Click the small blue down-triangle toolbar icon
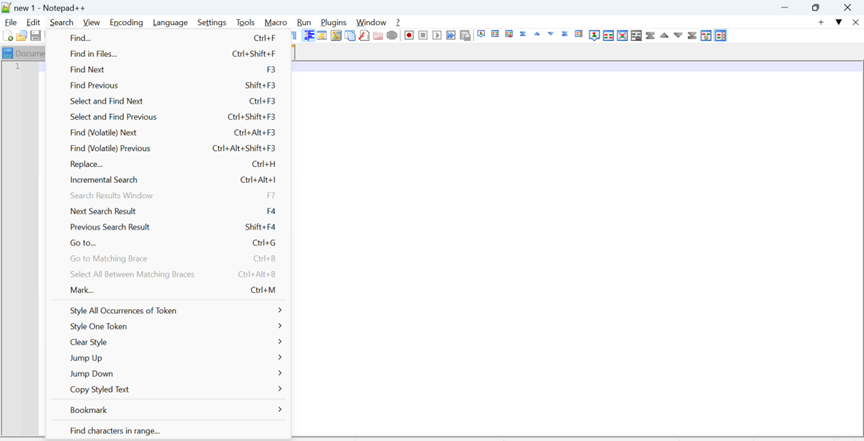This screenshot has width=864, height=441. 550,34
